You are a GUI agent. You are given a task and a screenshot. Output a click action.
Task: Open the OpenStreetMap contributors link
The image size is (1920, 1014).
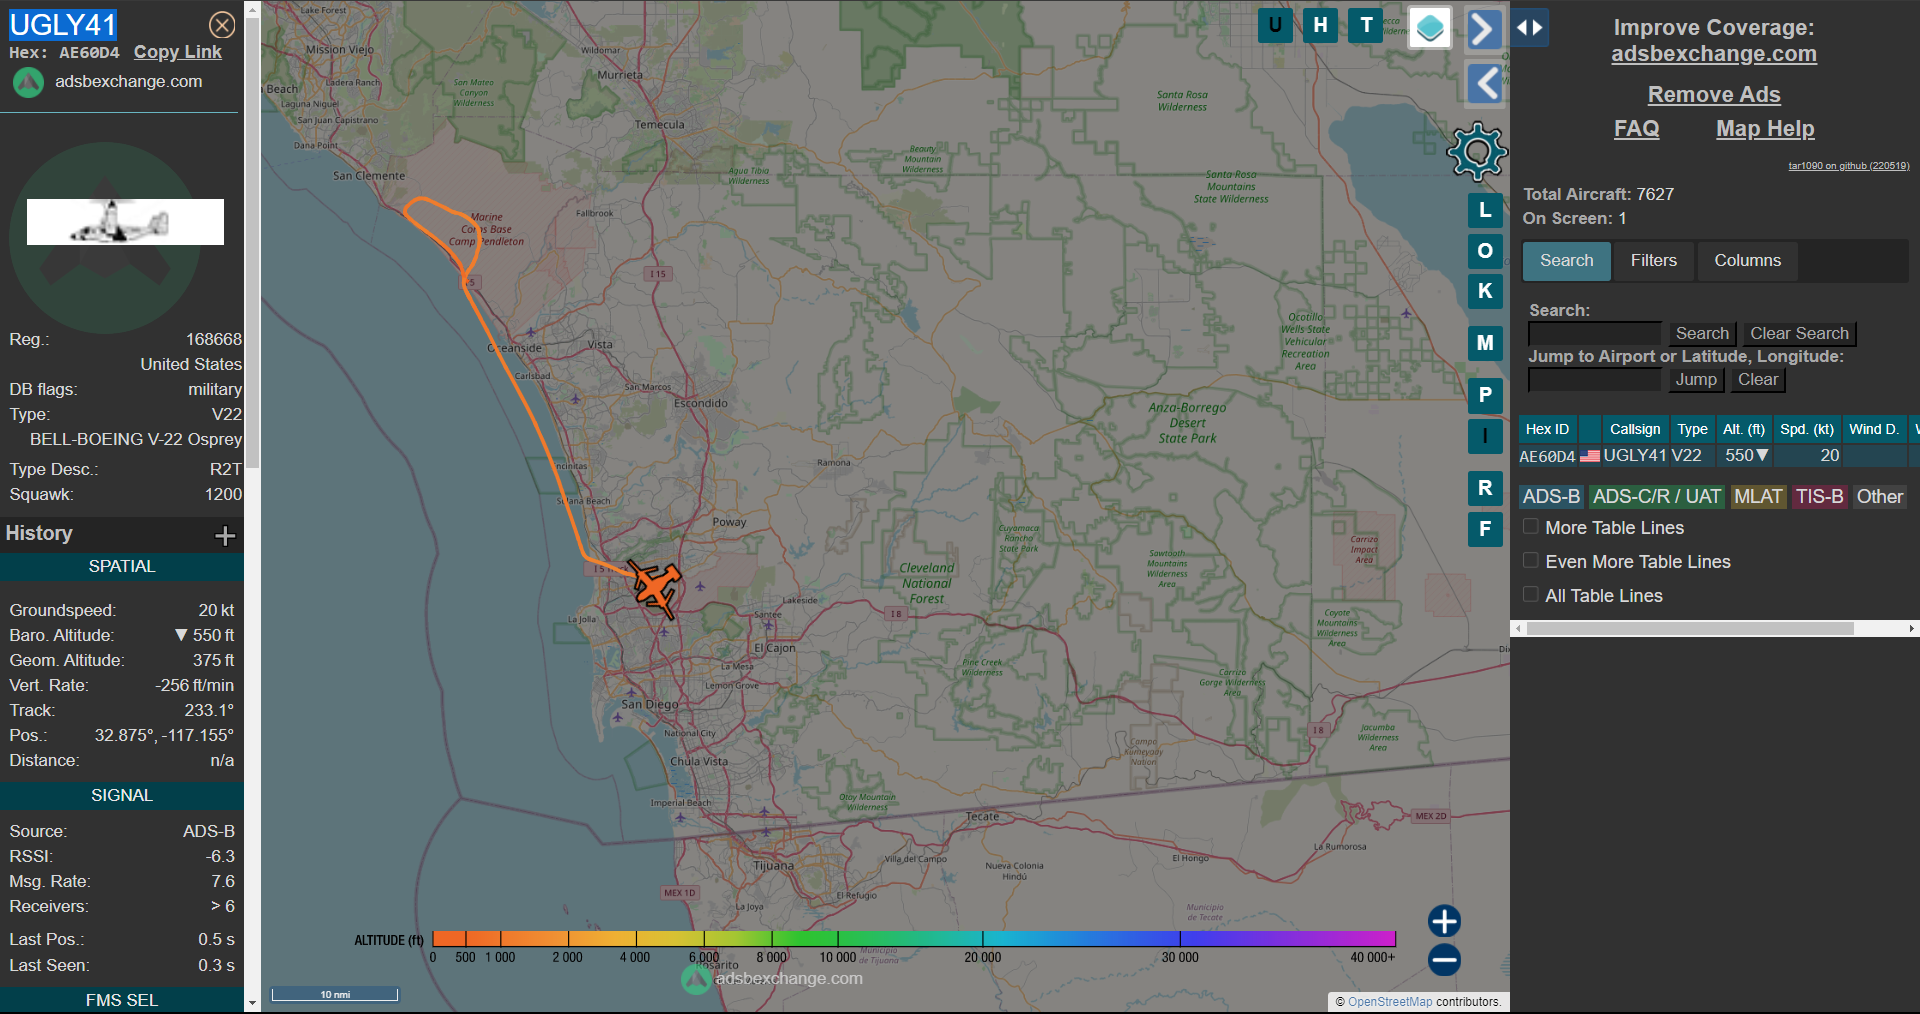point(1390,1002)
